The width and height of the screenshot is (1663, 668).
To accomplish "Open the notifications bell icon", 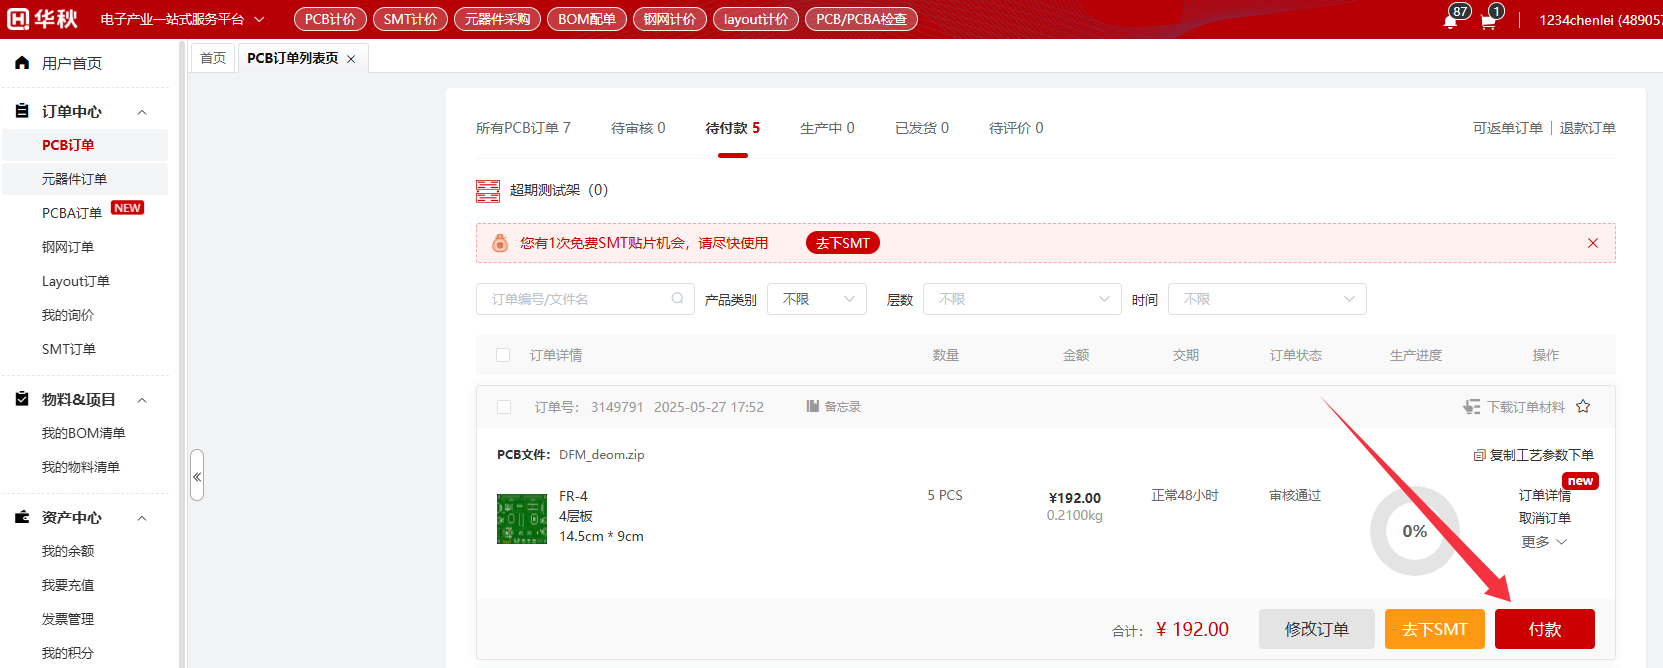I will click(x=1450, y=21).
